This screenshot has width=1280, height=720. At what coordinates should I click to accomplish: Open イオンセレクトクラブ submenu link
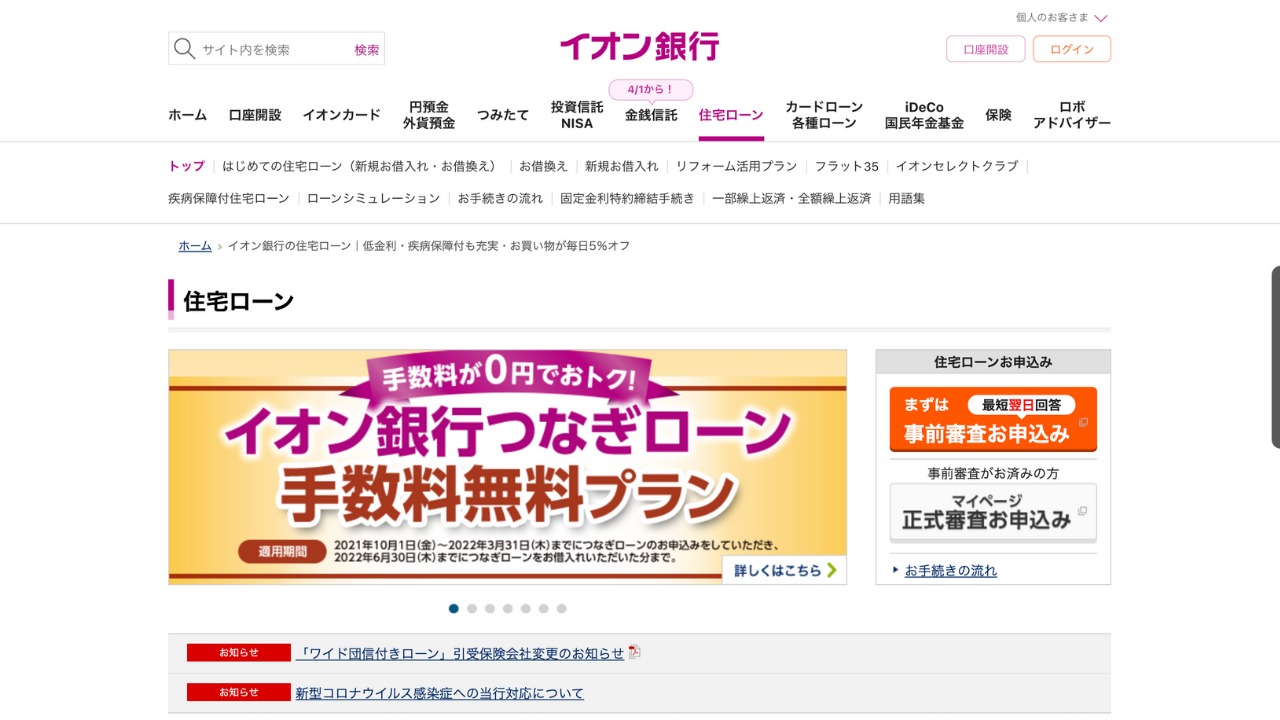957,166
